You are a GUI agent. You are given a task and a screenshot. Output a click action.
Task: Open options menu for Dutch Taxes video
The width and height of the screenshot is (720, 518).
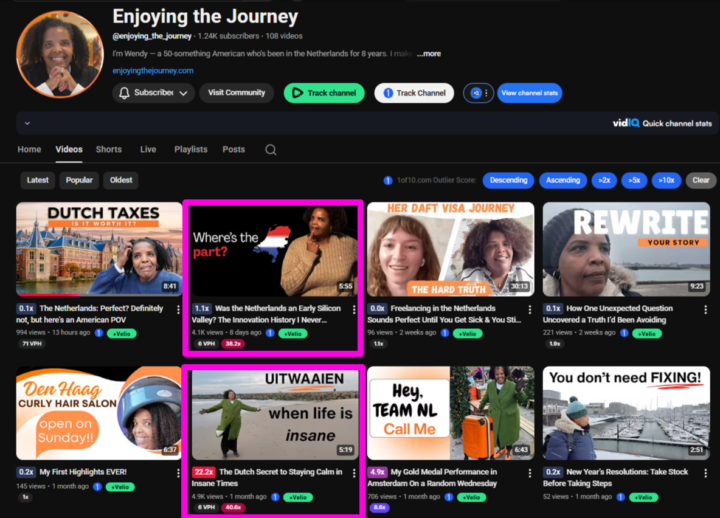(x=178, y=310)
